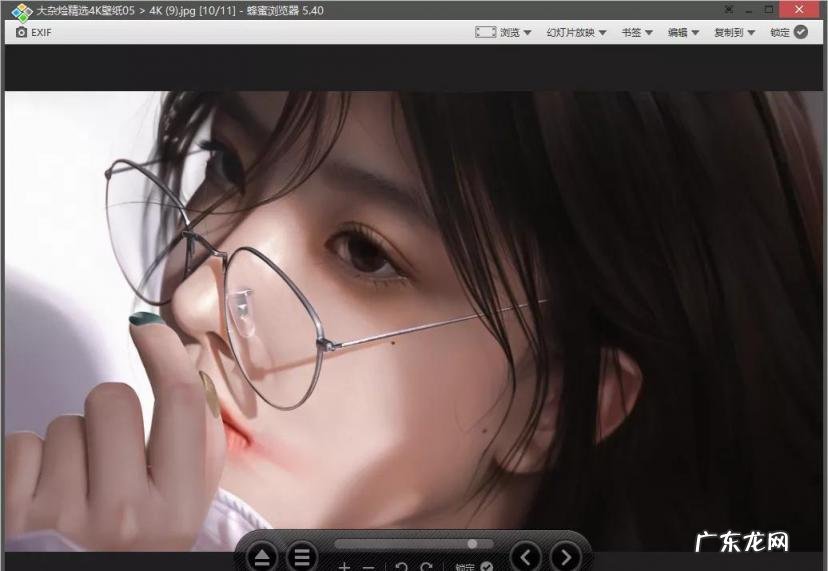The width and height of the screenshot is (828, 571).
Task: Rotate image counterclockwise
Action: tap(401, 567)
